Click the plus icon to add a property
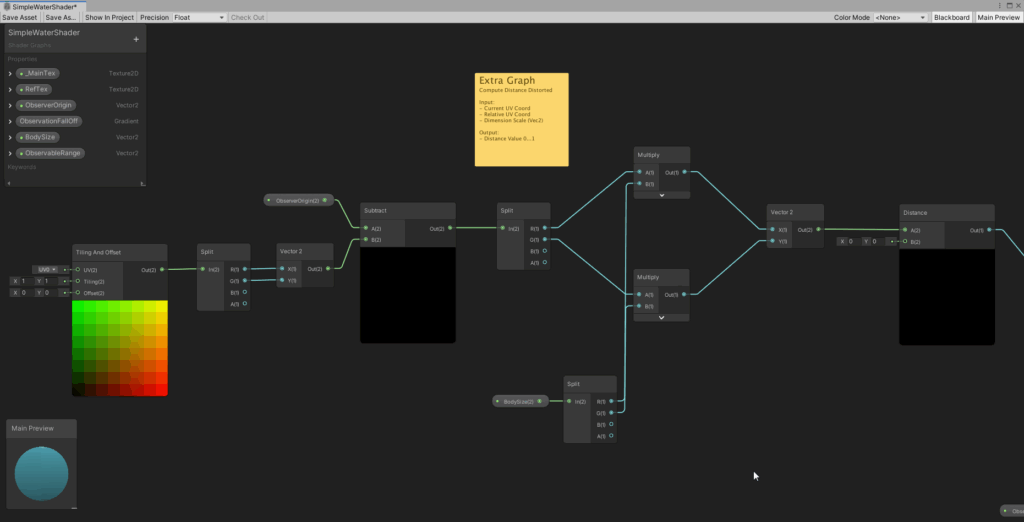 click(x=136, y=39)
